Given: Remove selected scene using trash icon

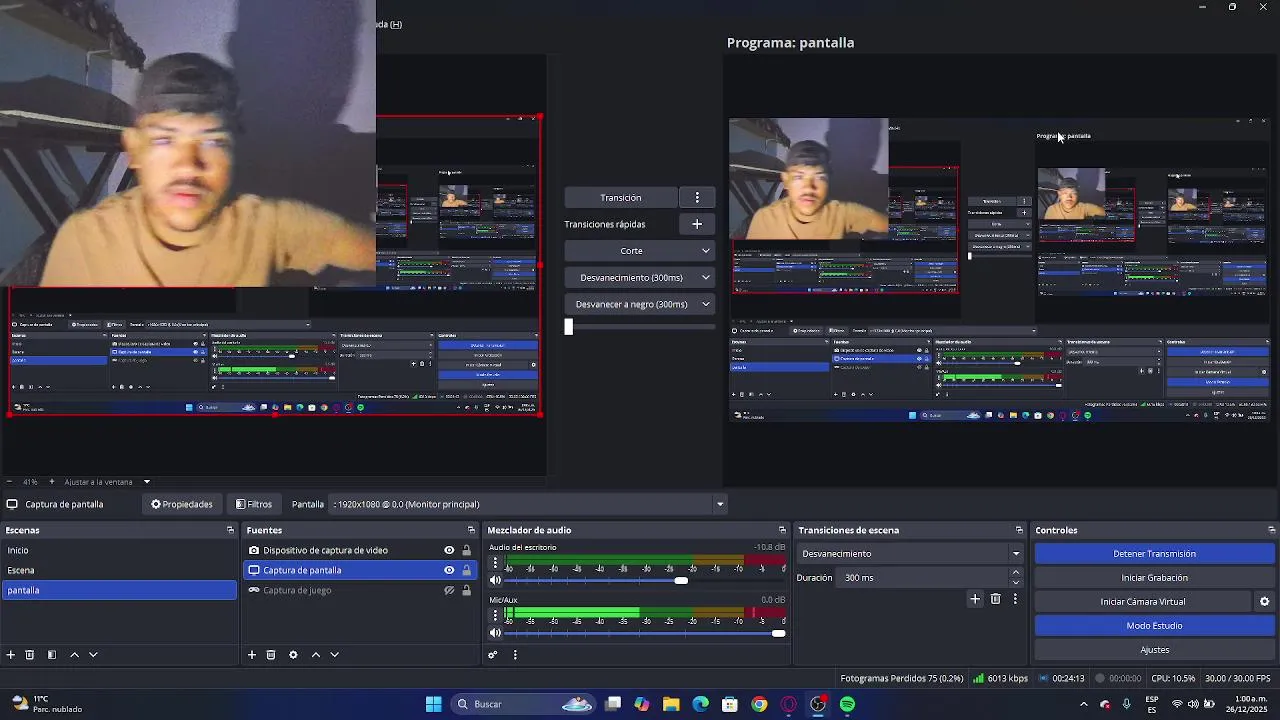Looking at the screenshot, I should coord(30,655).
